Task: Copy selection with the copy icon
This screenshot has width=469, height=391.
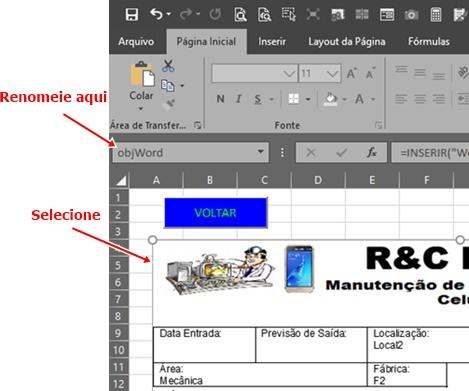Action: point(168,86)
